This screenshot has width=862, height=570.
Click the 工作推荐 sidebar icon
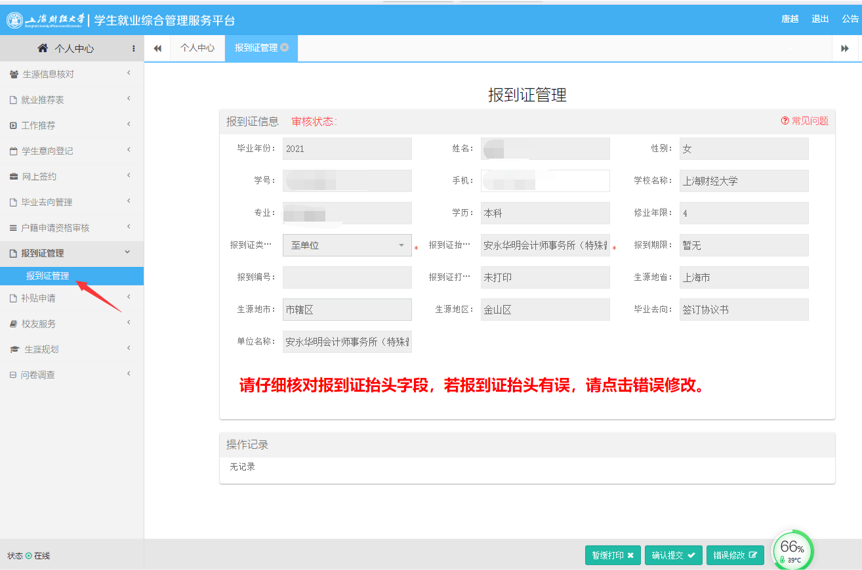13,125
